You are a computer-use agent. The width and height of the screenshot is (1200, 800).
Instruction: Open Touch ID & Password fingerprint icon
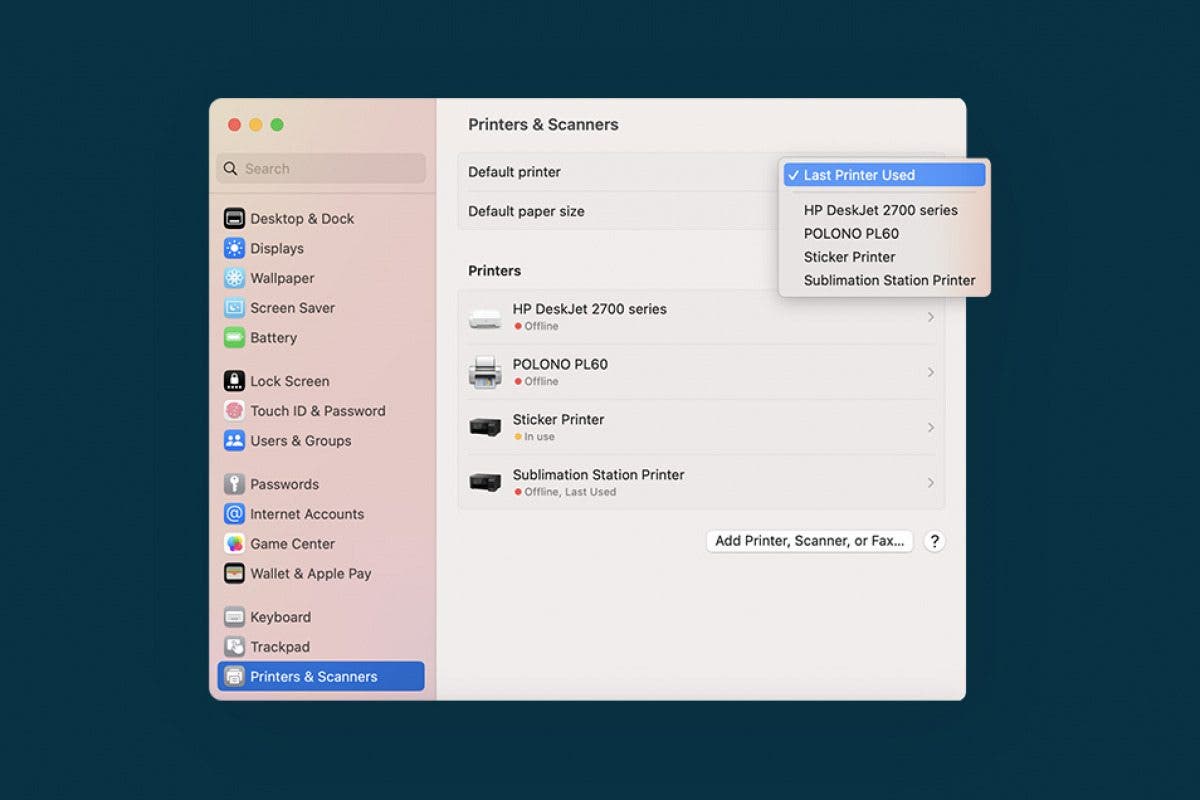click(234, 411)
